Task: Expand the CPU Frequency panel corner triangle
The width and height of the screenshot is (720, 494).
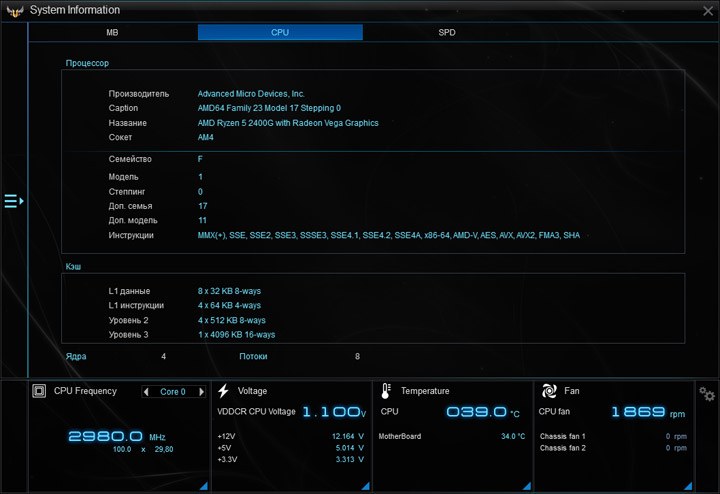Action: [x=204, y=486]
